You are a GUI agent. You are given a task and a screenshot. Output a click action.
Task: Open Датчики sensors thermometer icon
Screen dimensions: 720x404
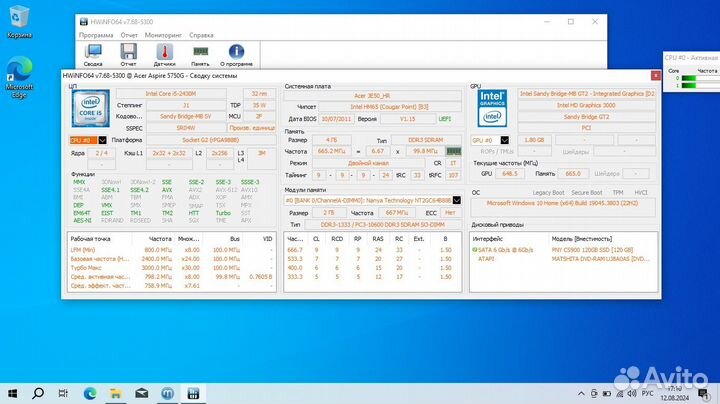(164, 55)
